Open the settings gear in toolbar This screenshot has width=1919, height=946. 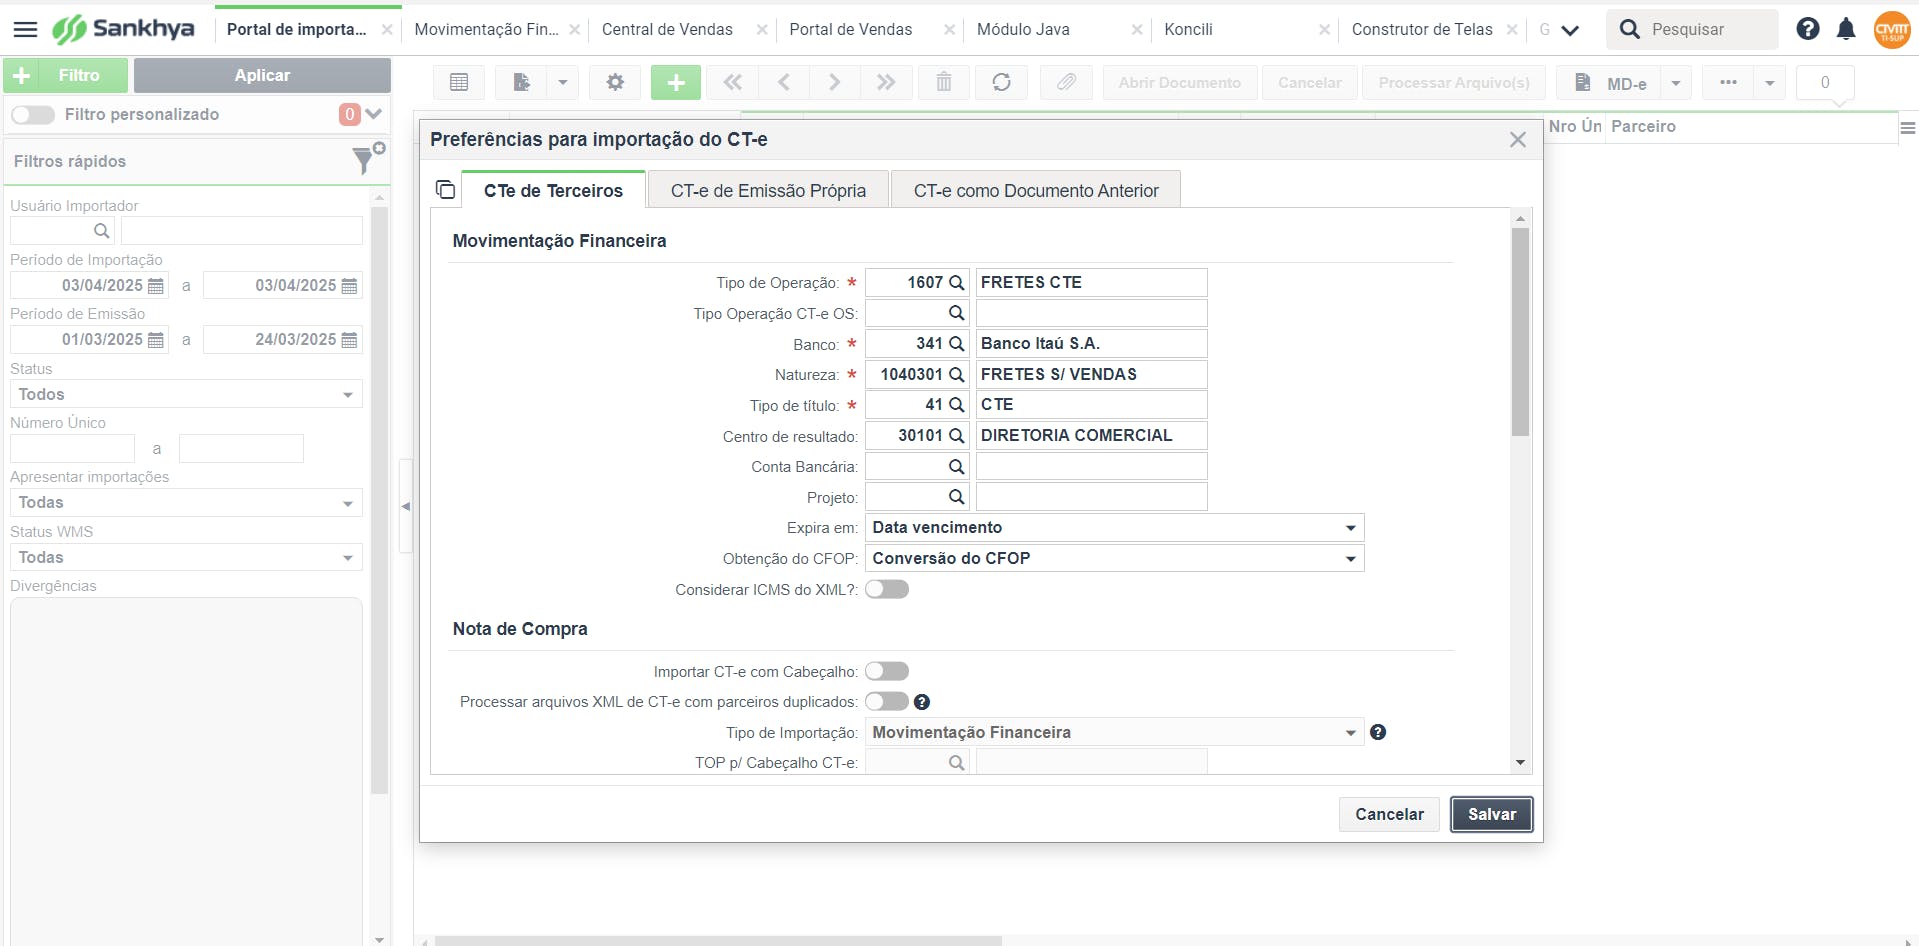click(615, 82)
